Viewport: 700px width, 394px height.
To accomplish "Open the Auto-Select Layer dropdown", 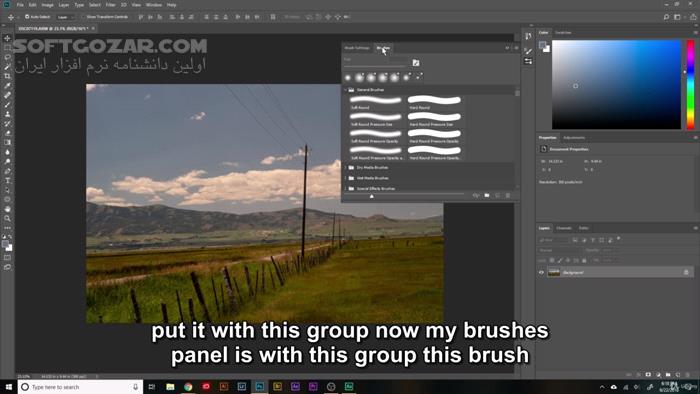I will pyautogui.click(x=66, y=17).
